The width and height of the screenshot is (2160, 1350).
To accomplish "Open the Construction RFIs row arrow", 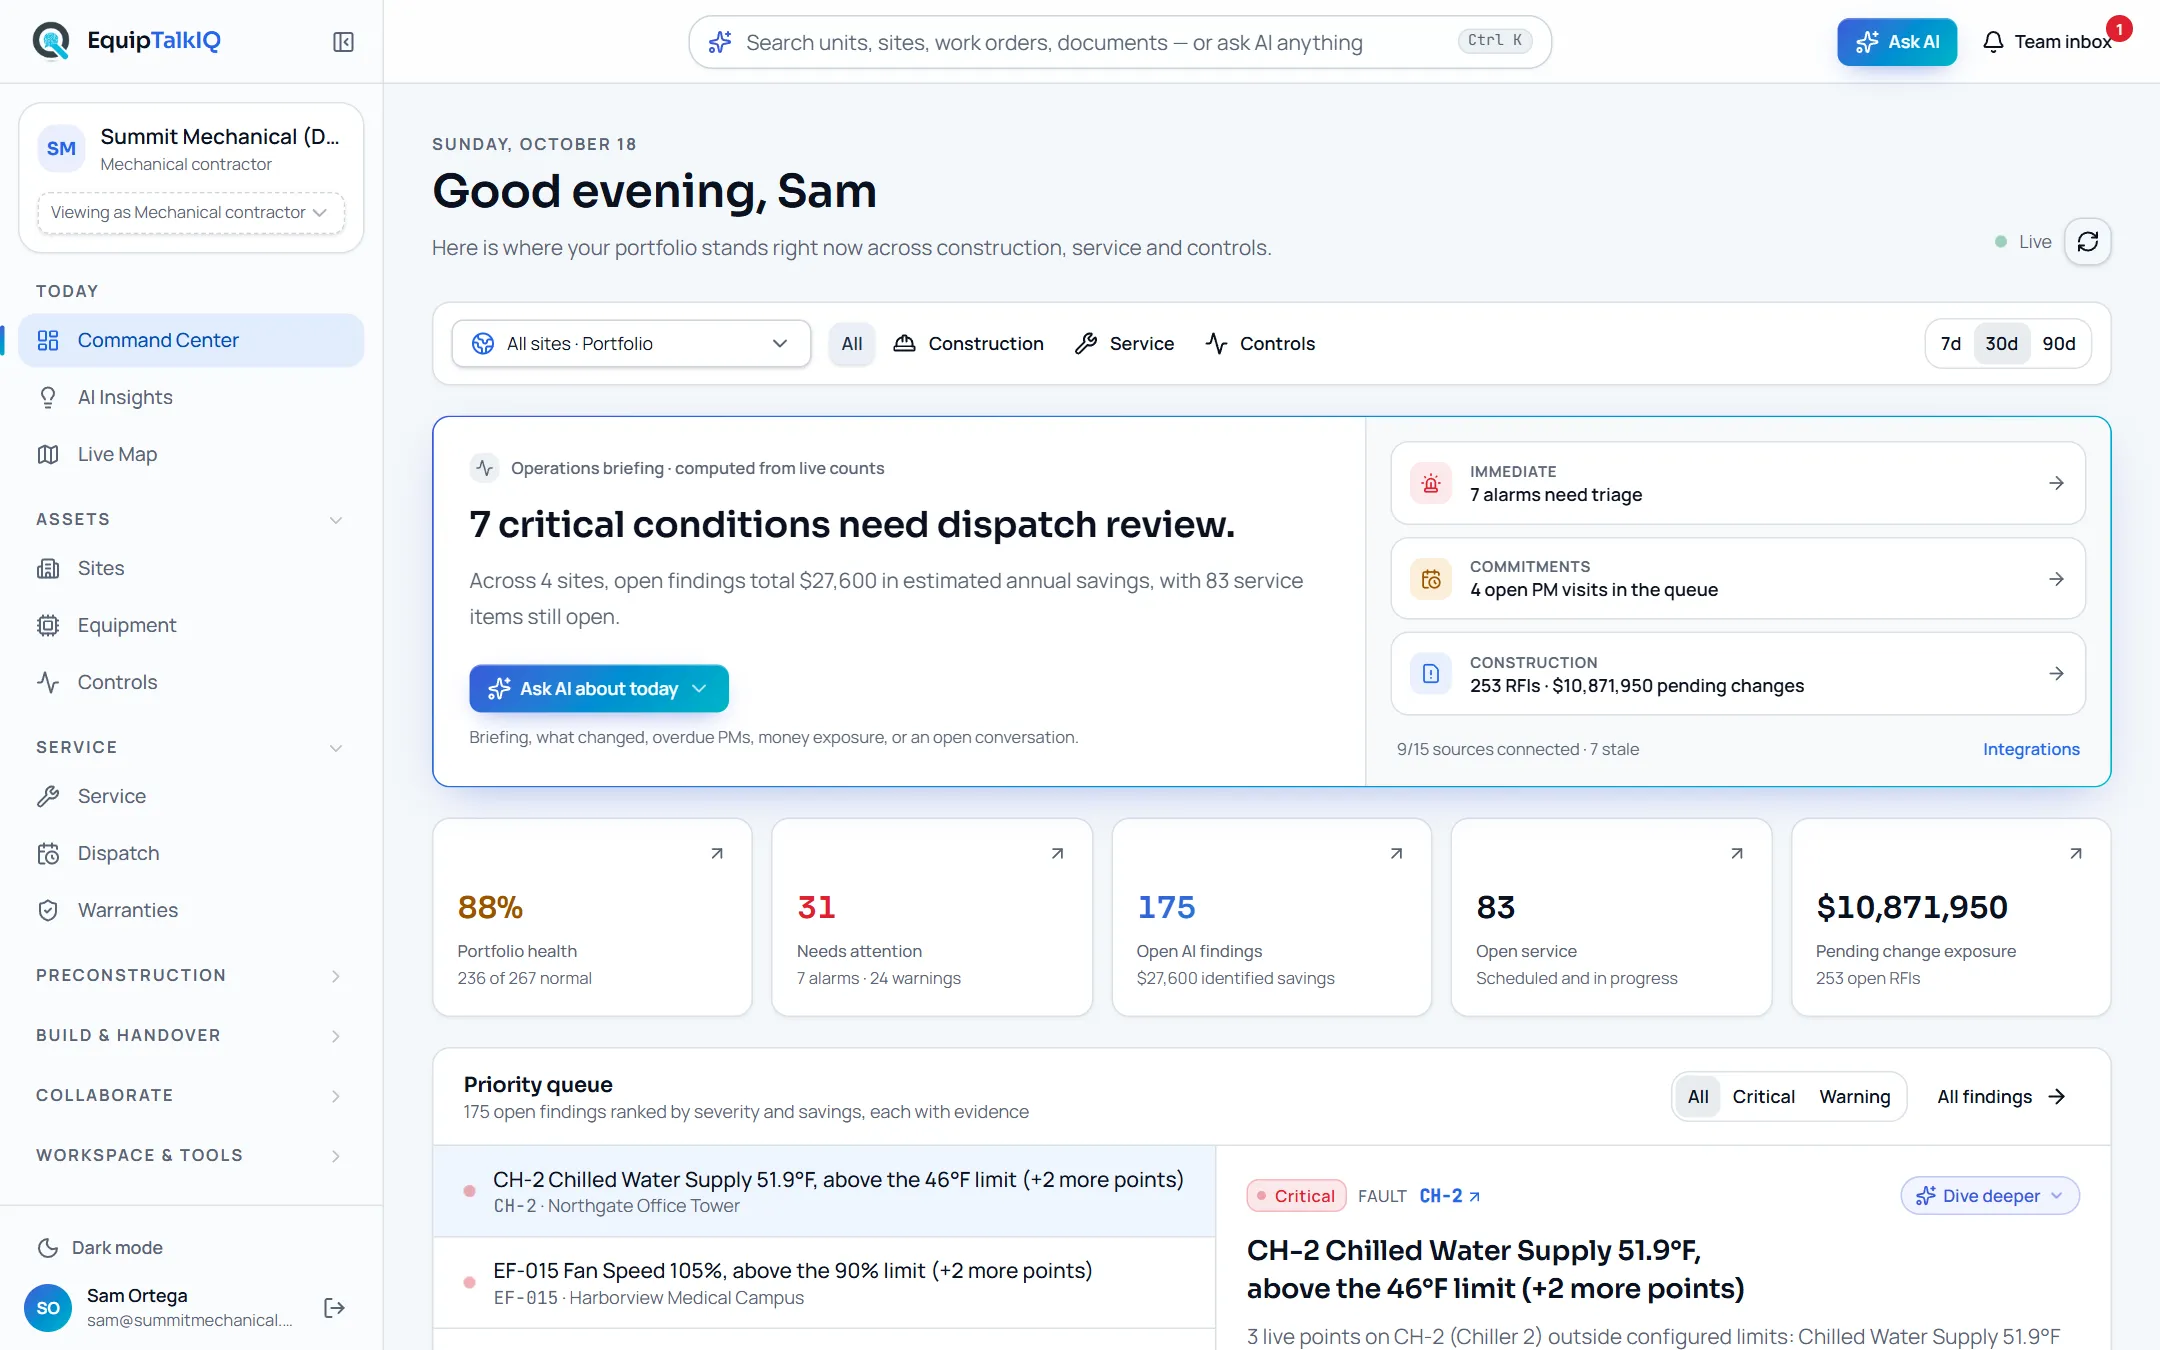I will [x=2056, y=673].
